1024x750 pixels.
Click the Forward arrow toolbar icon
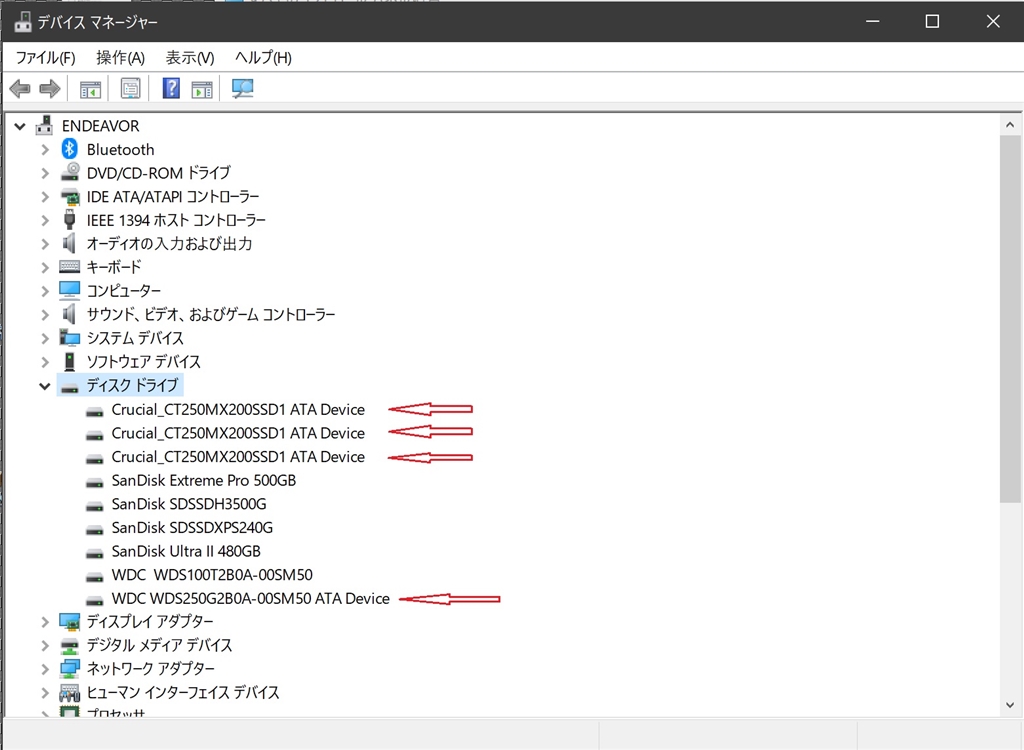coord(50,88)
